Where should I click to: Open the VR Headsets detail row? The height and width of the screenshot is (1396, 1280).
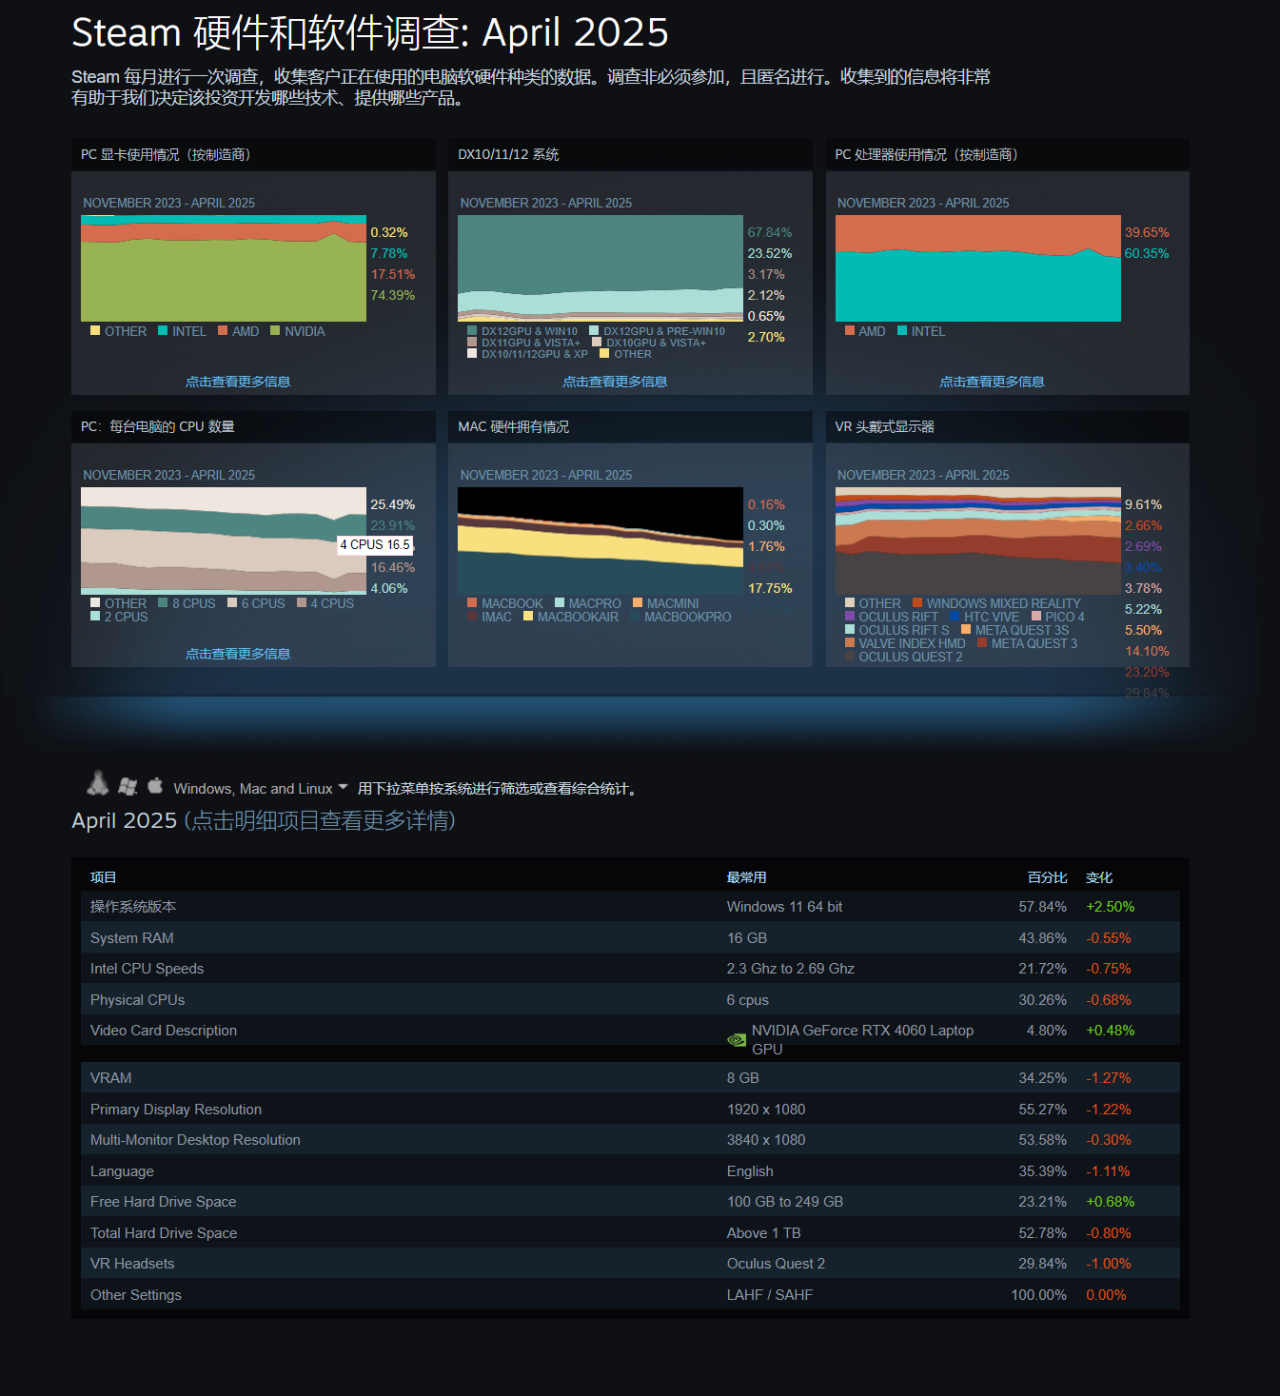tap(630, 1263)
